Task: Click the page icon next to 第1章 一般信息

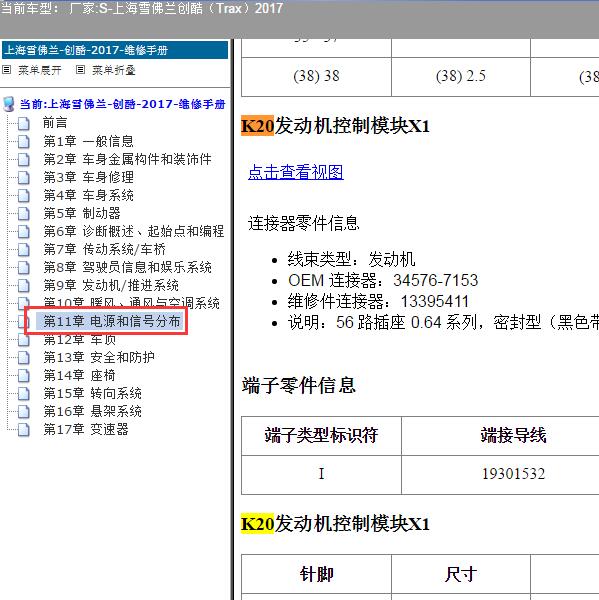Action: click(24, 141)
